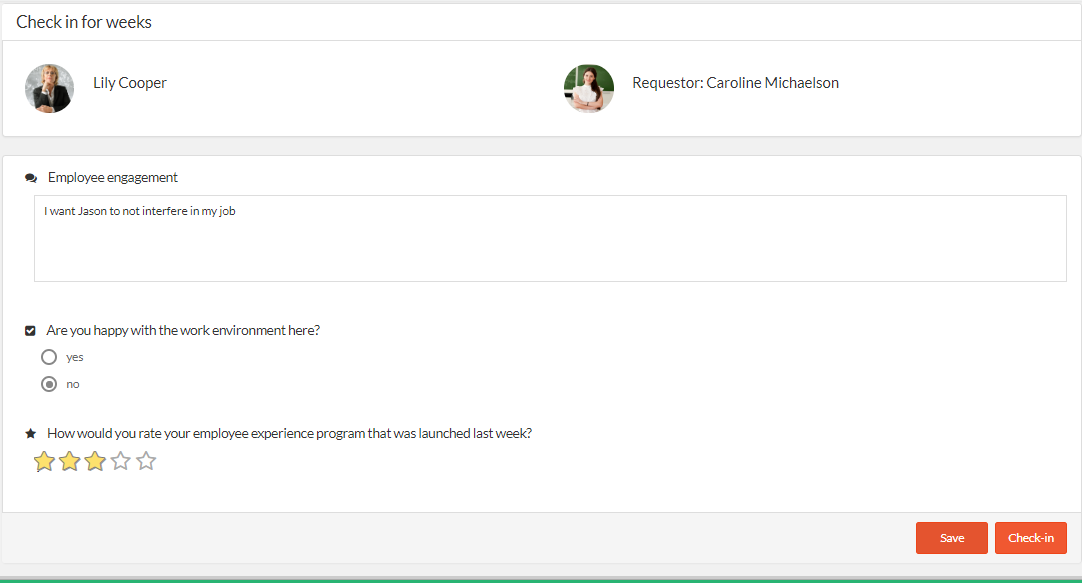Choose the fourth star rating

pyautogui.click(x=121, y=461)
